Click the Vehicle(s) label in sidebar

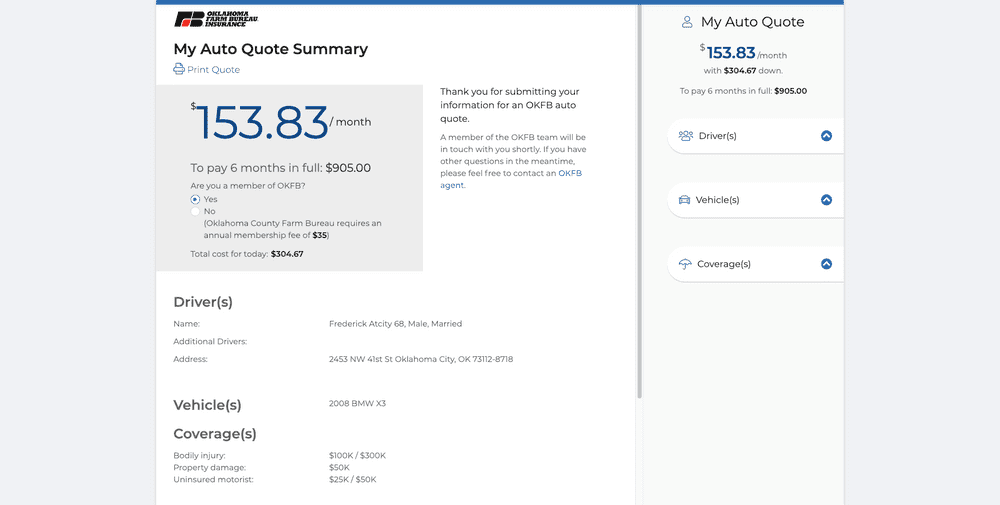[x=717, y=200]
